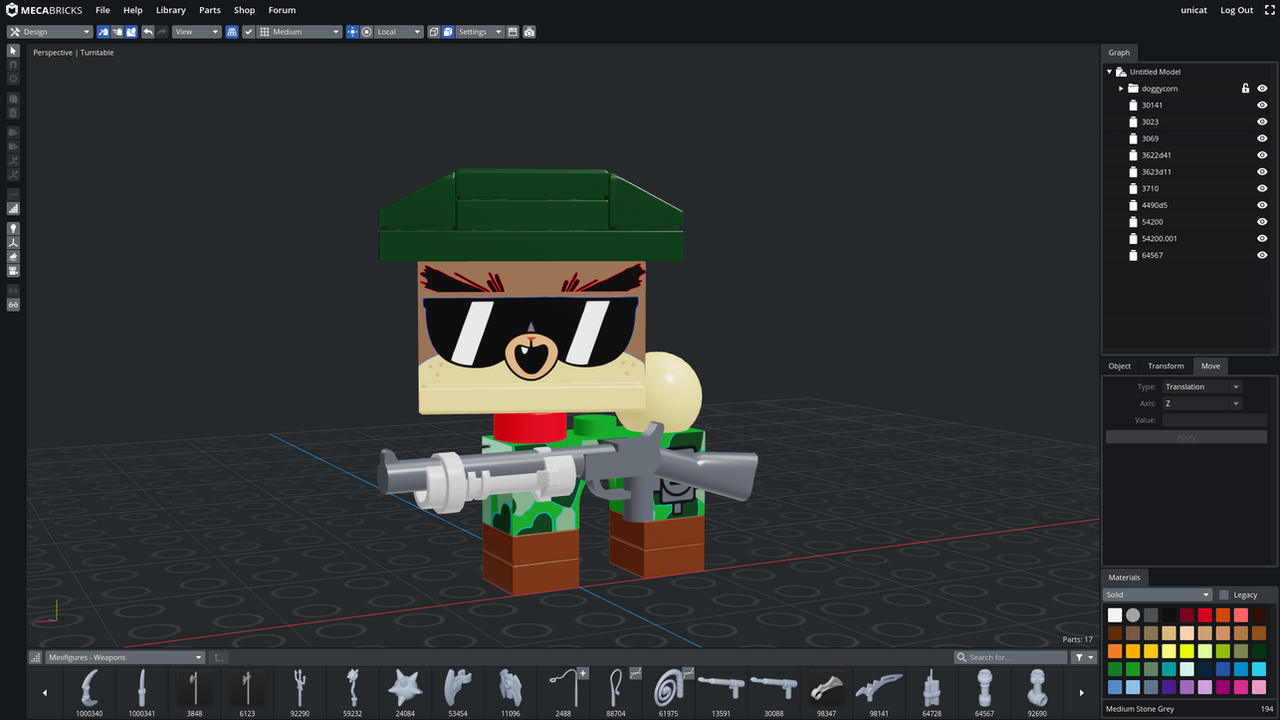Collapse the Untitled Model tree

[x=1109, y=72]
